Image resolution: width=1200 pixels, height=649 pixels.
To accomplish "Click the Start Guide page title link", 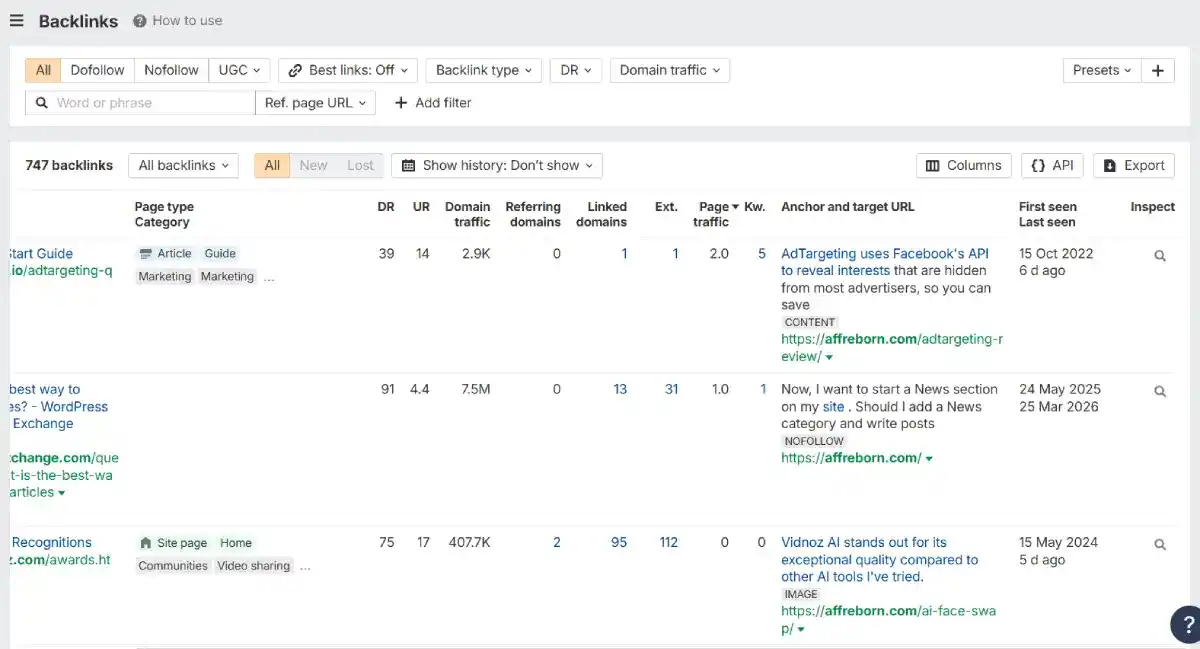I will click(41, 253).
